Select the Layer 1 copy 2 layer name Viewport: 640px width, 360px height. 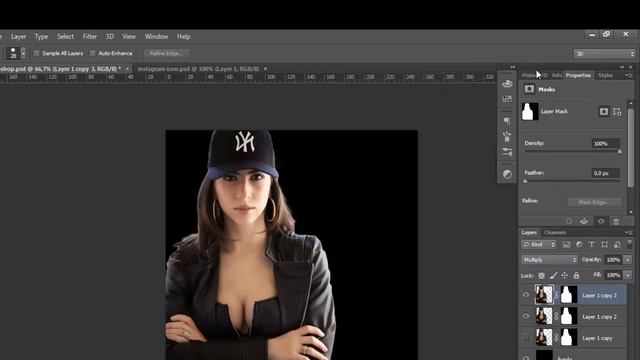pyautogui.click(x=599, y=317)
